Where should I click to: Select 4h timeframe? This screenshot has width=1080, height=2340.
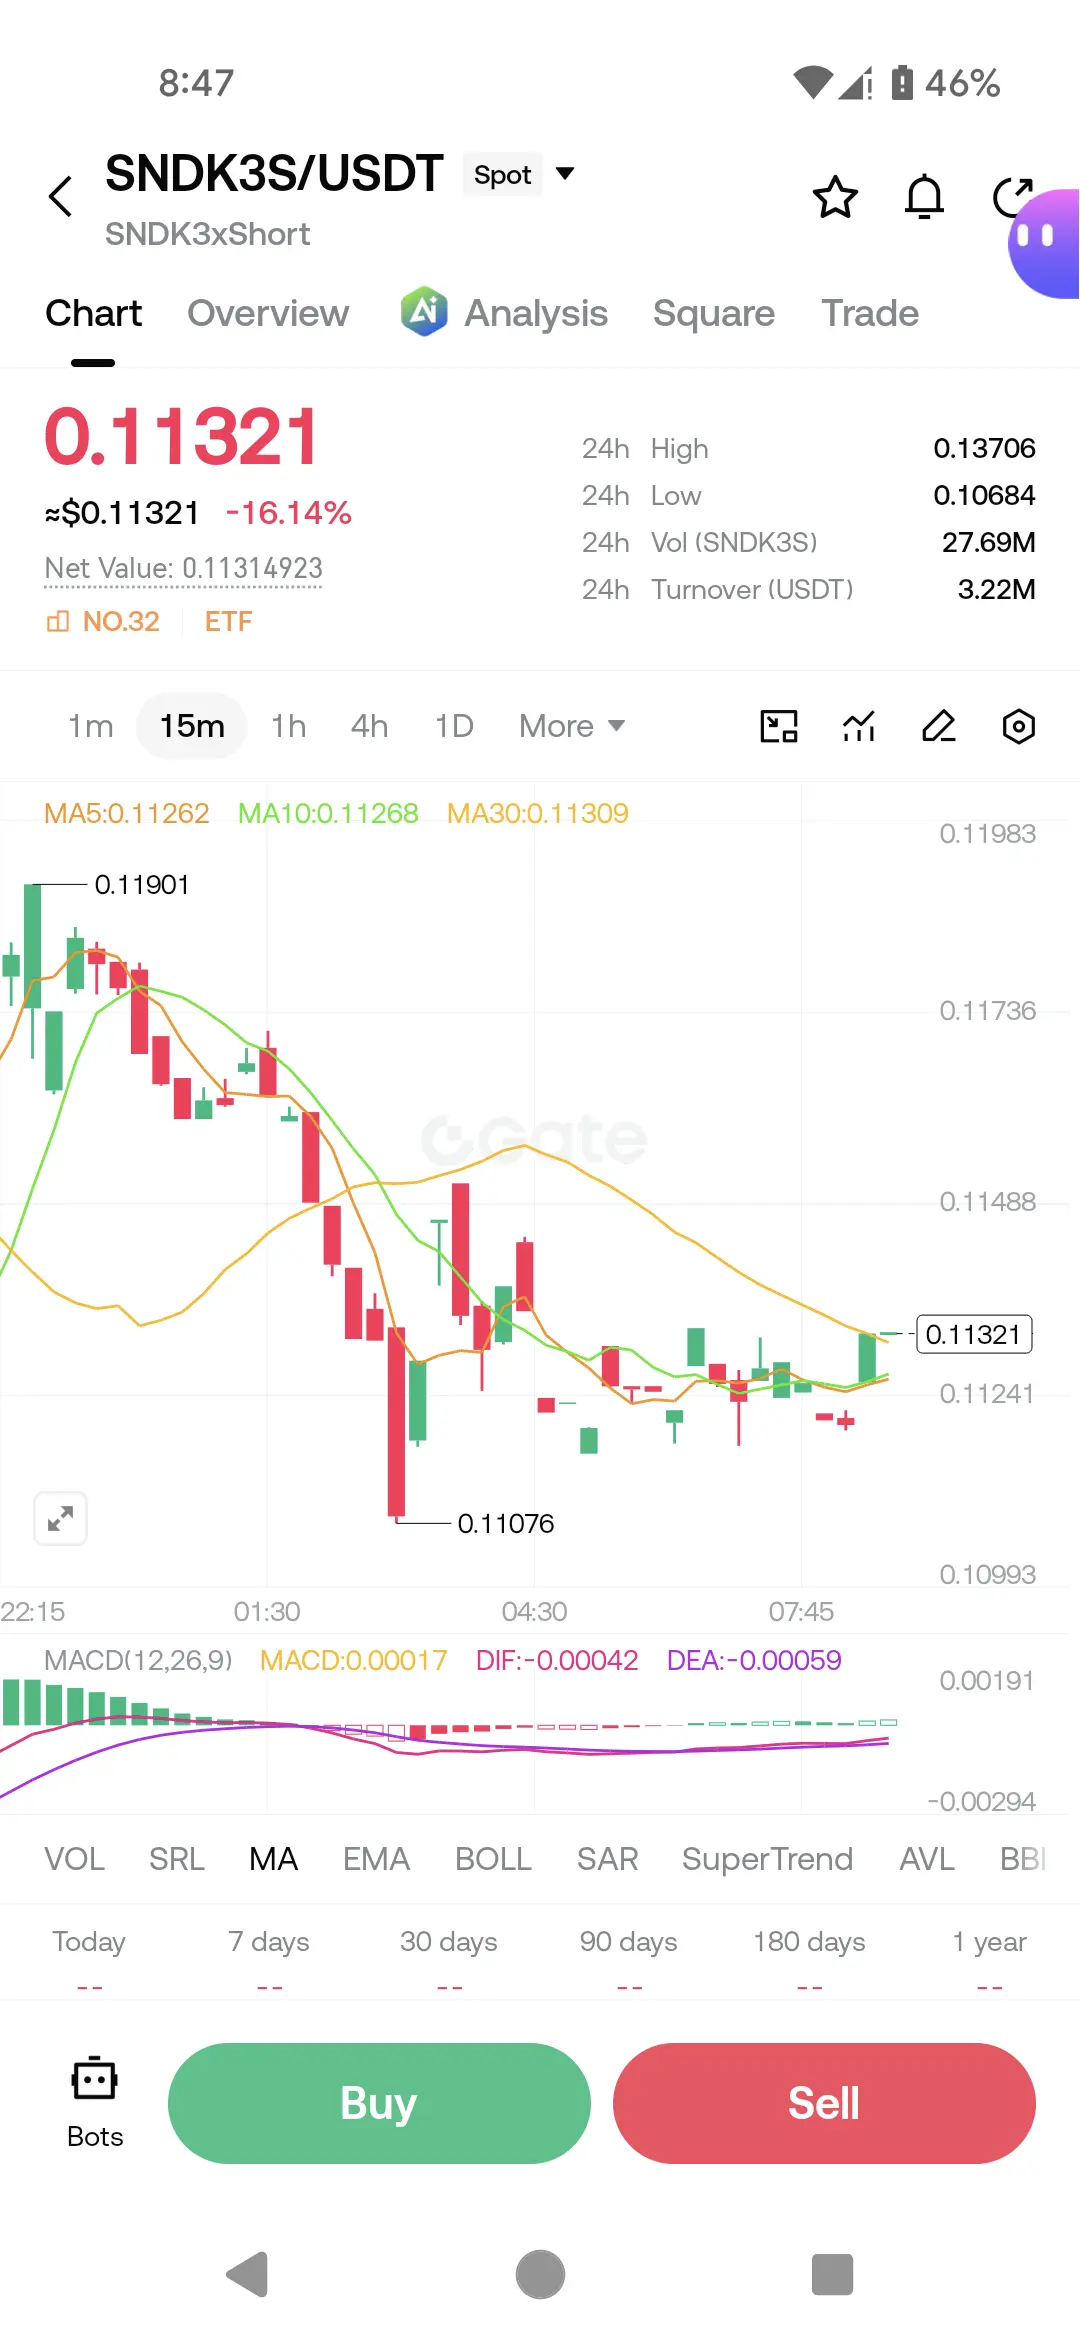coord(369,726)
